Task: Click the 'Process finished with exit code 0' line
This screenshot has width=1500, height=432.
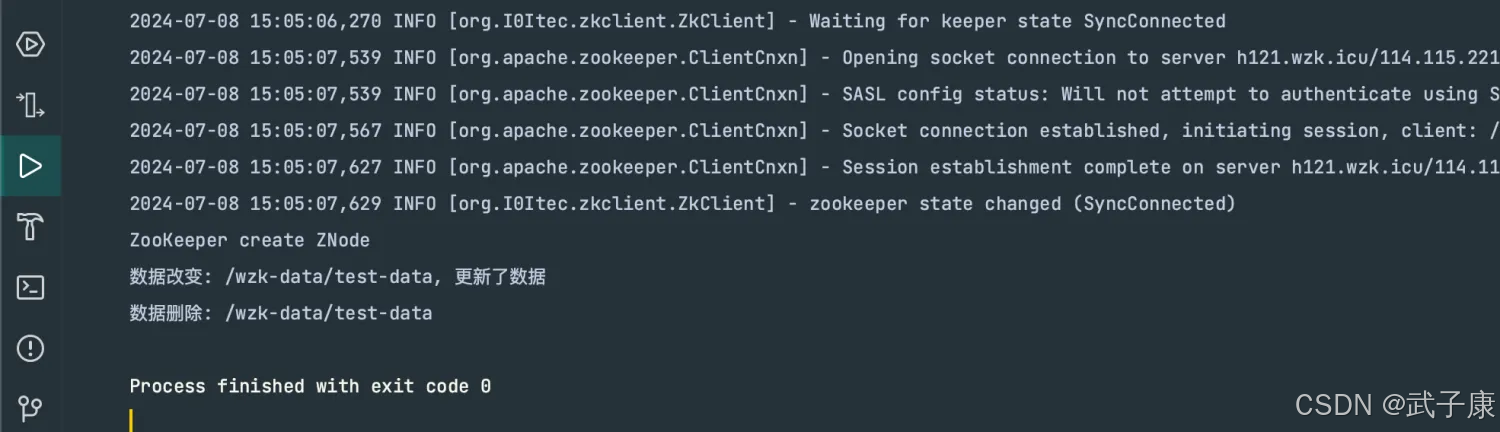Action: 310,386
